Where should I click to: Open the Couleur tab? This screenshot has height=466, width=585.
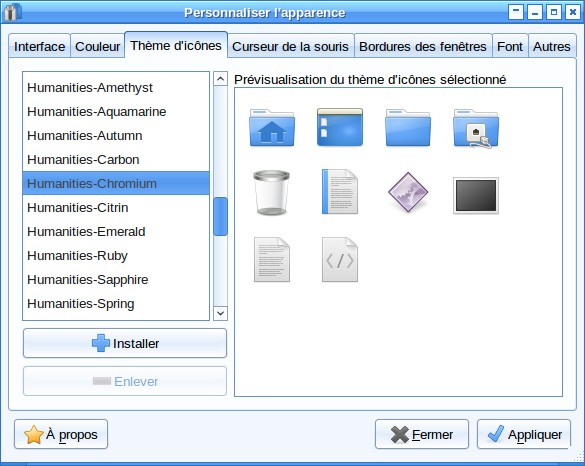97,46
